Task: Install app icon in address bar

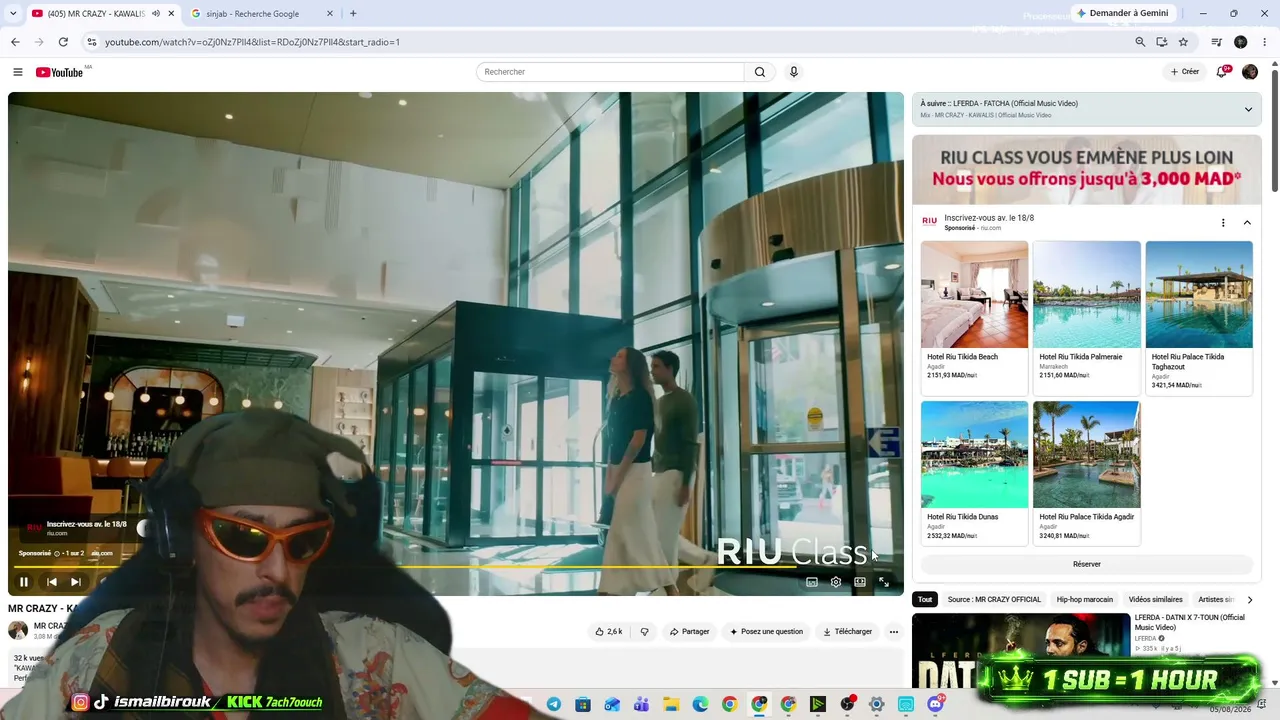Action: (1162, 42)
